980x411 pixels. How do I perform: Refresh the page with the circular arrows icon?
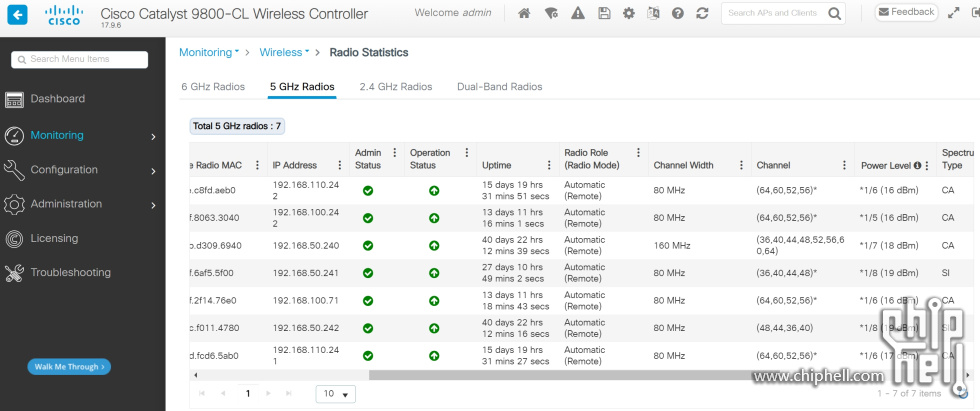tap(702, 13)
